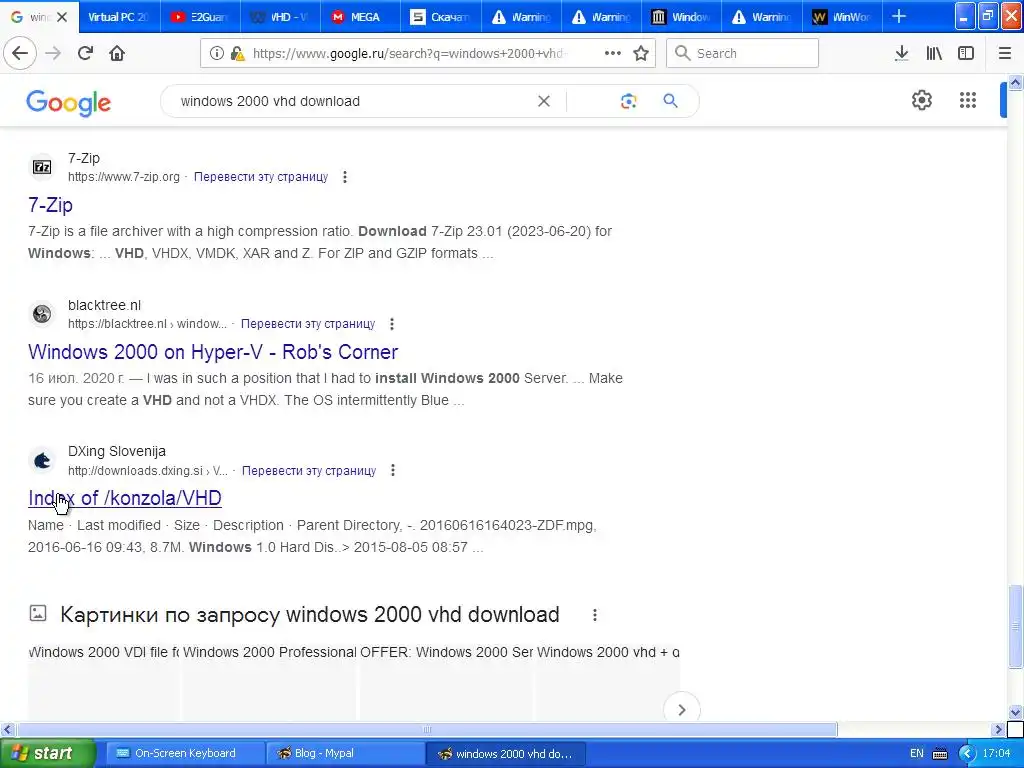Image resolution: width=1024 pixels, height=768 pixels.
Task: Switch to the Скачать tab
Action: [x=440, y=17]
